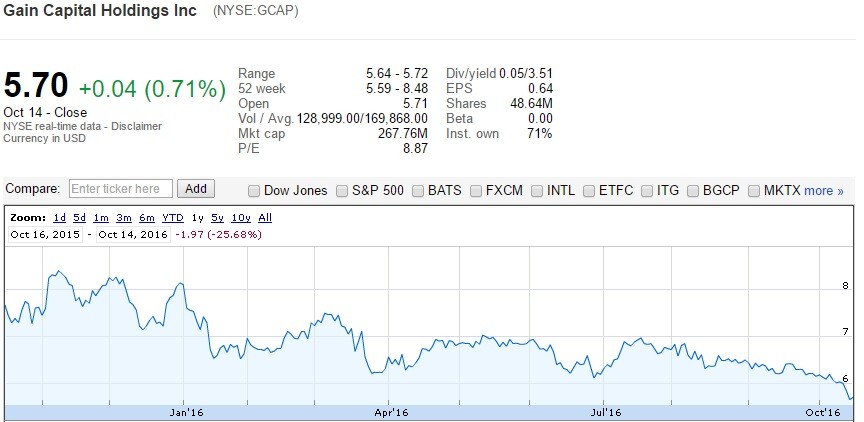
Task: Enable the ETFC comparison checkbox
Action: [589, 191]
